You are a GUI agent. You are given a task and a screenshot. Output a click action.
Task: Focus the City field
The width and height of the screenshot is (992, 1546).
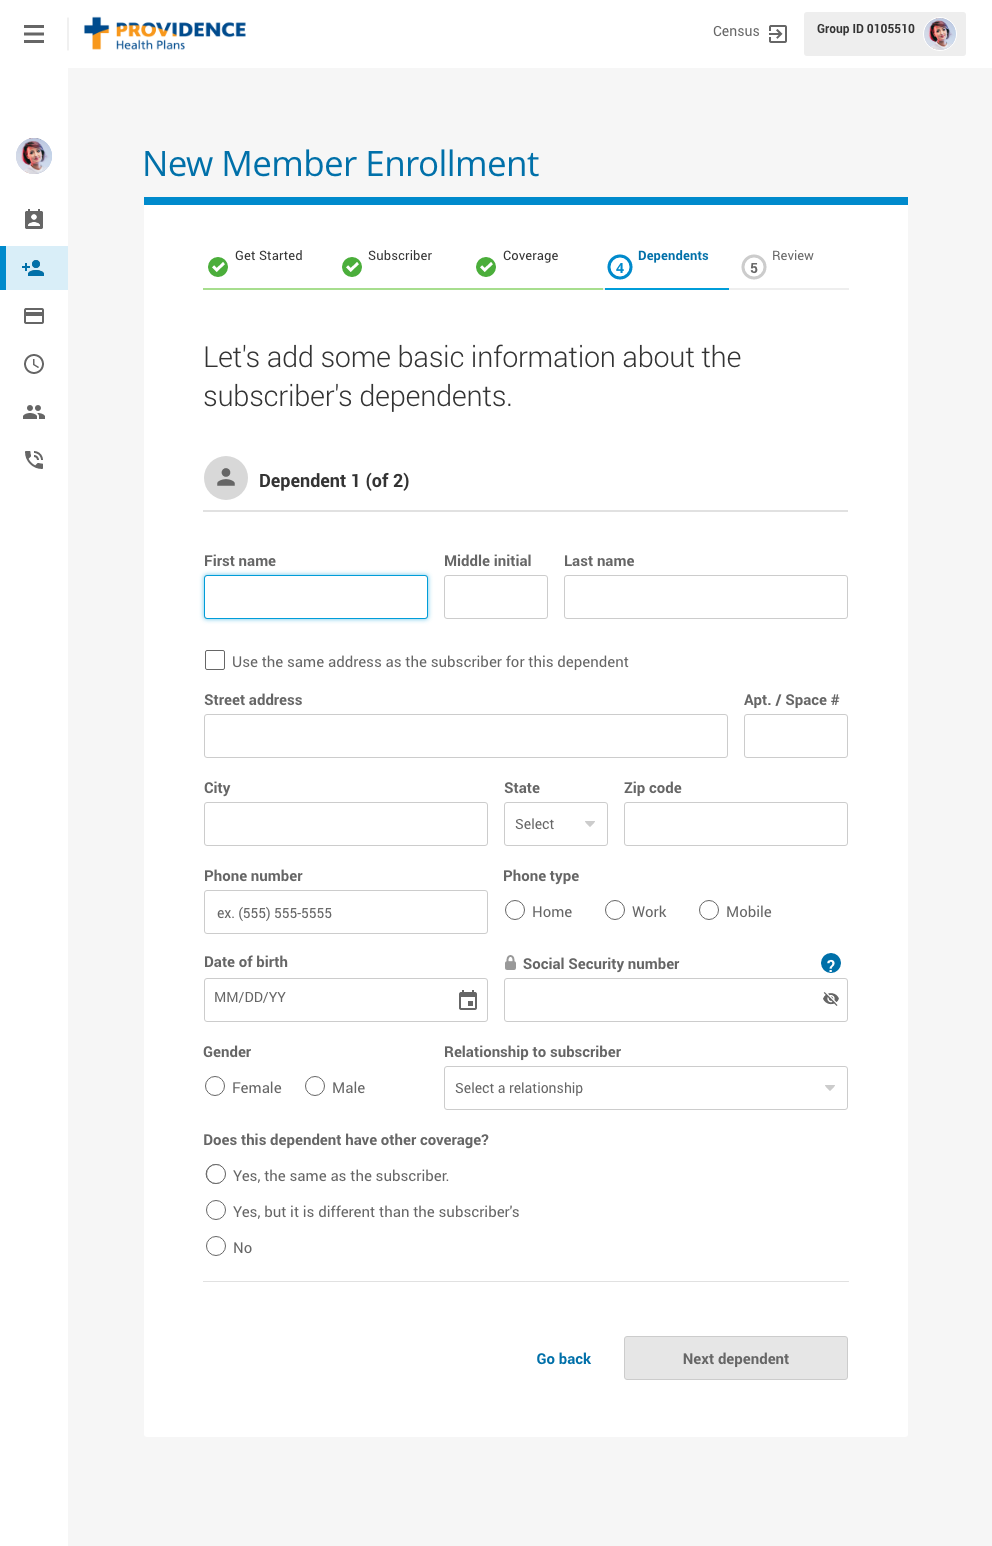pos(346,824)
